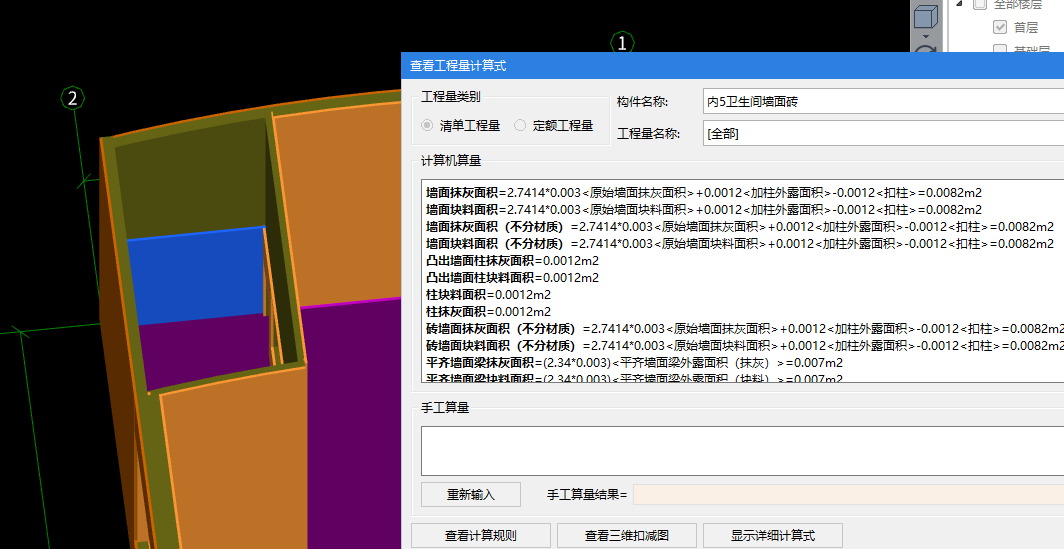Click the 重新输入 button
The image size is (1064, 549).
[x=471, y=495]
